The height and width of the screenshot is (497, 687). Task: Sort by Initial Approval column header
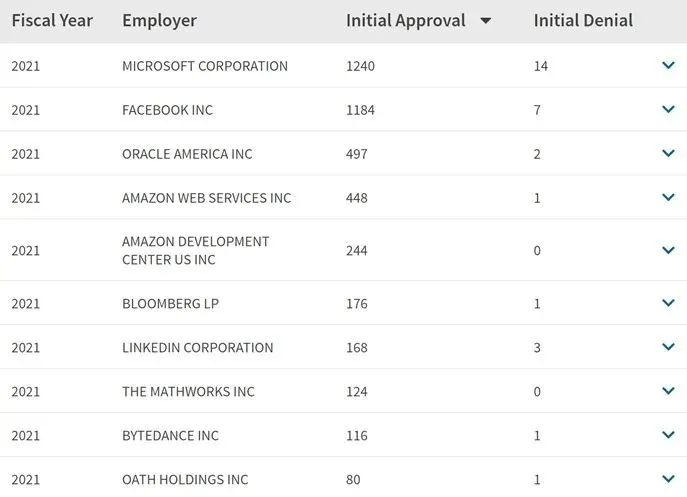click(405, 21)
